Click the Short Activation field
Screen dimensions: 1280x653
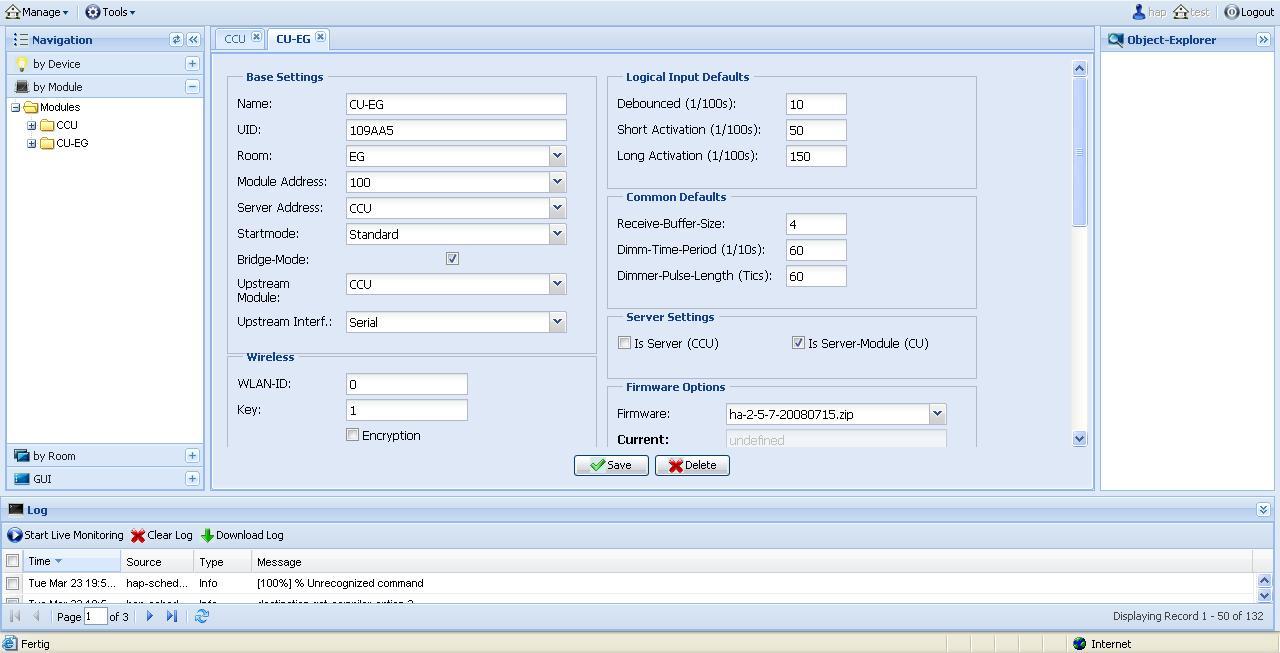(816, 130)
